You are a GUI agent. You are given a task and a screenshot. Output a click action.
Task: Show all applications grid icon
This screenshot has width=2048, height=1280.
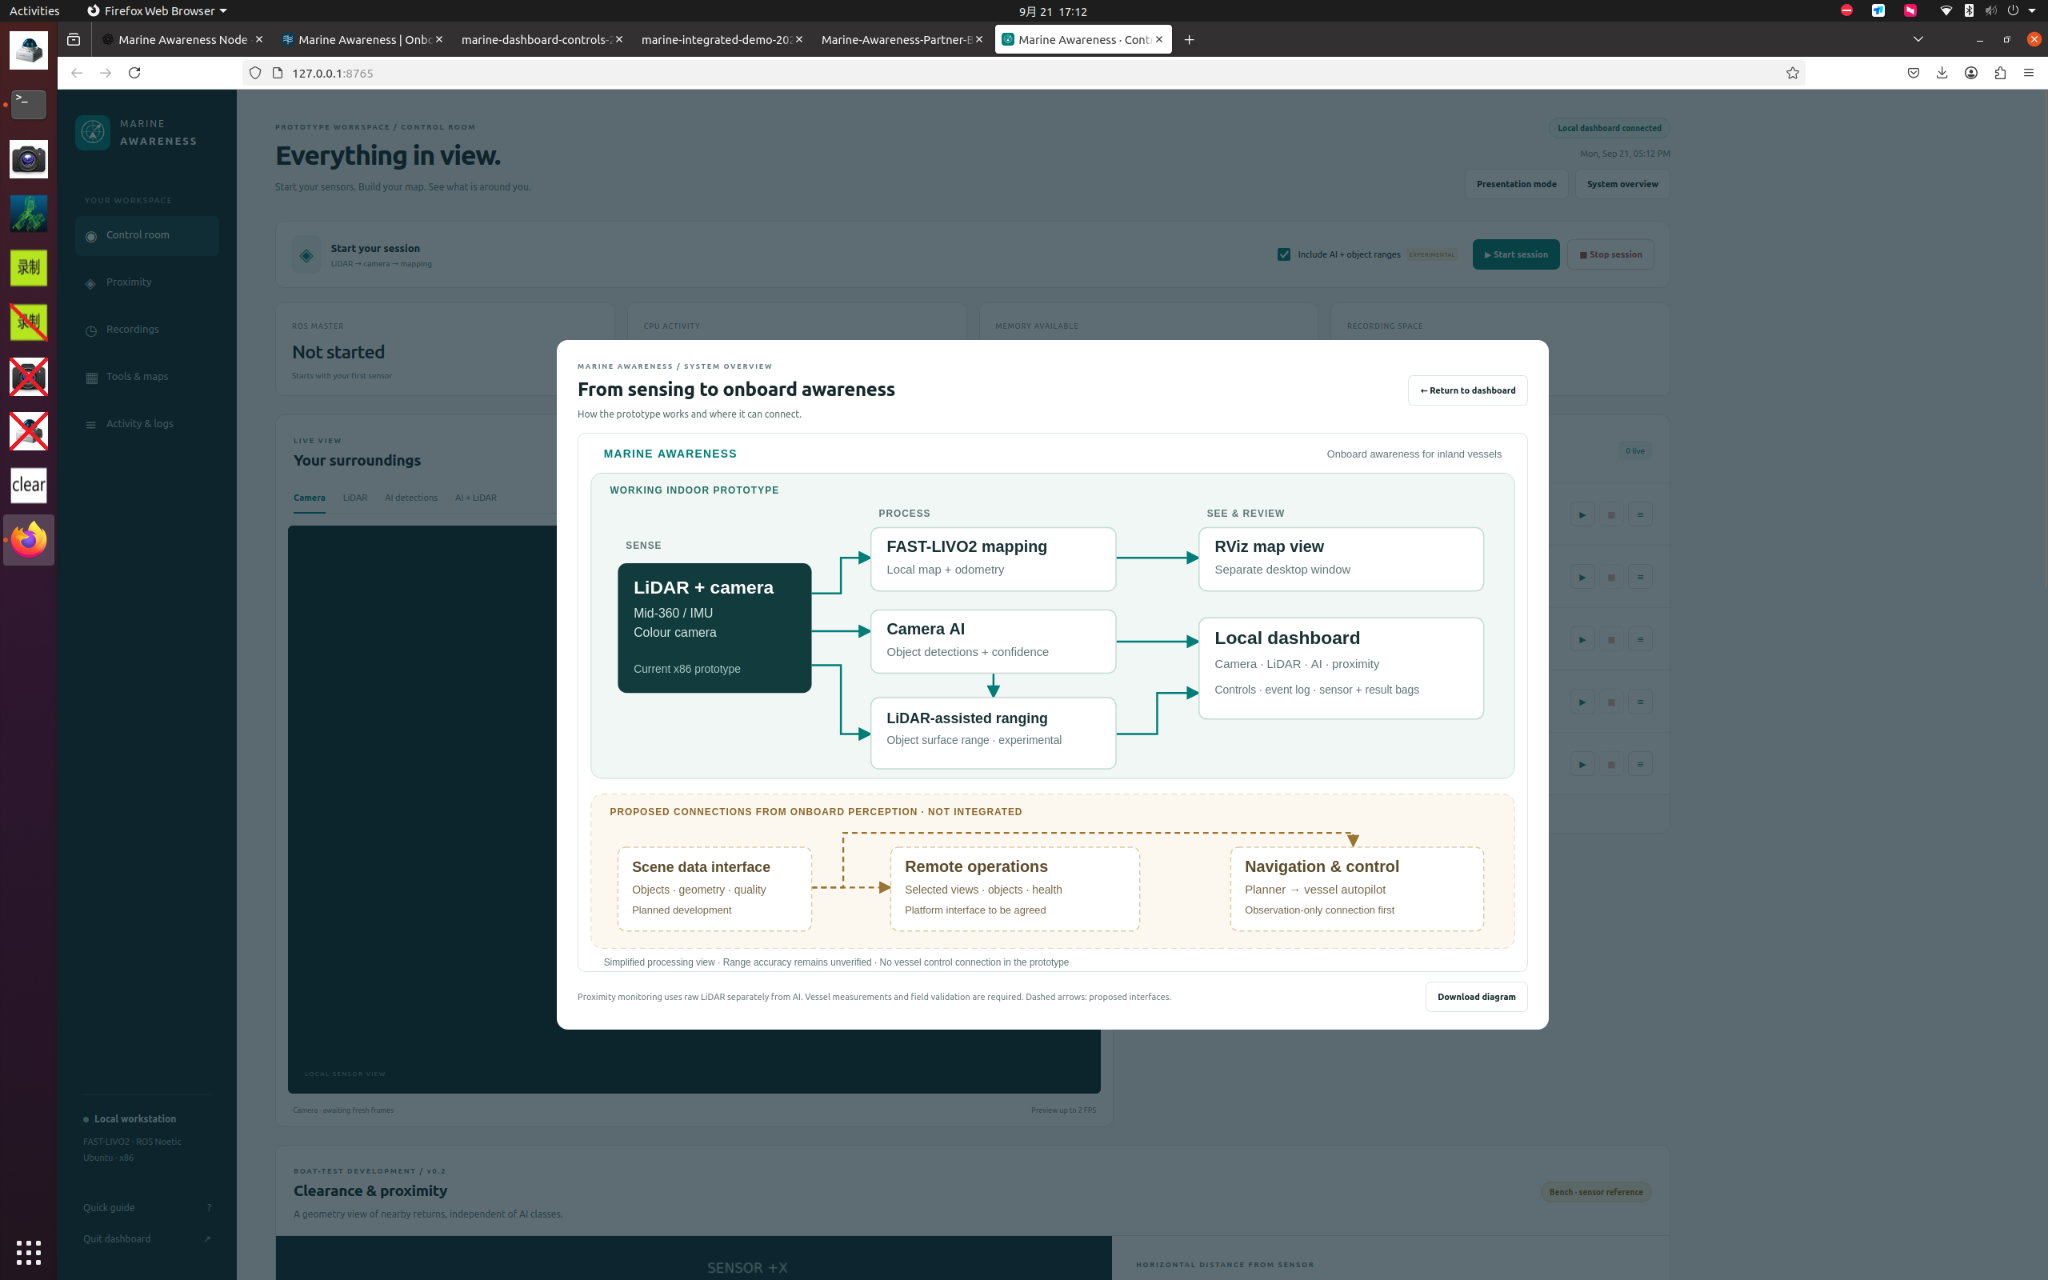click(28, 1251)
